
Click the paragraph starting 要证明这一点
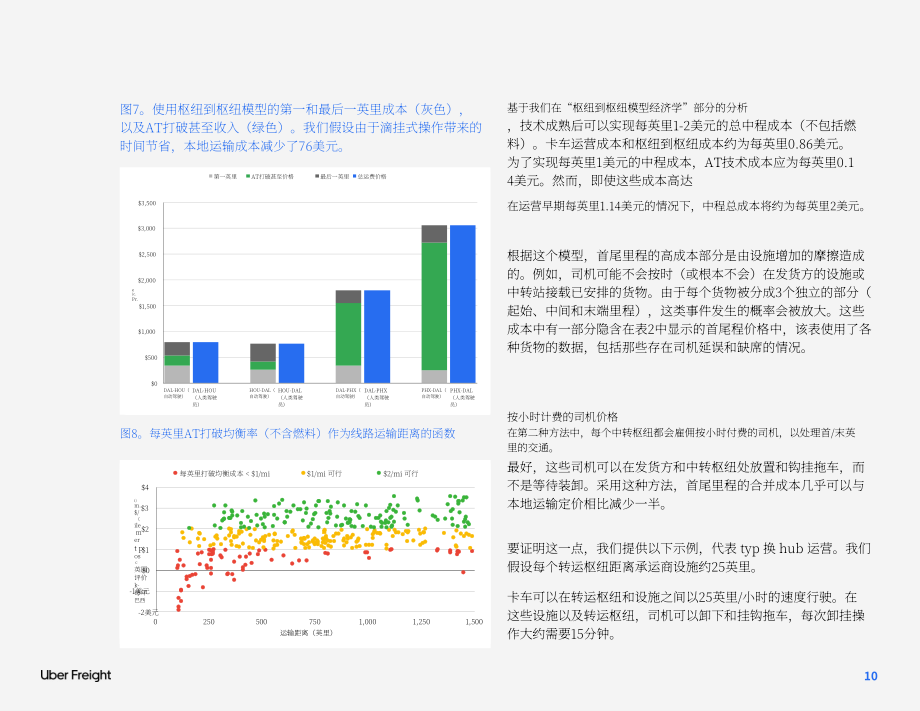(689, 558)
